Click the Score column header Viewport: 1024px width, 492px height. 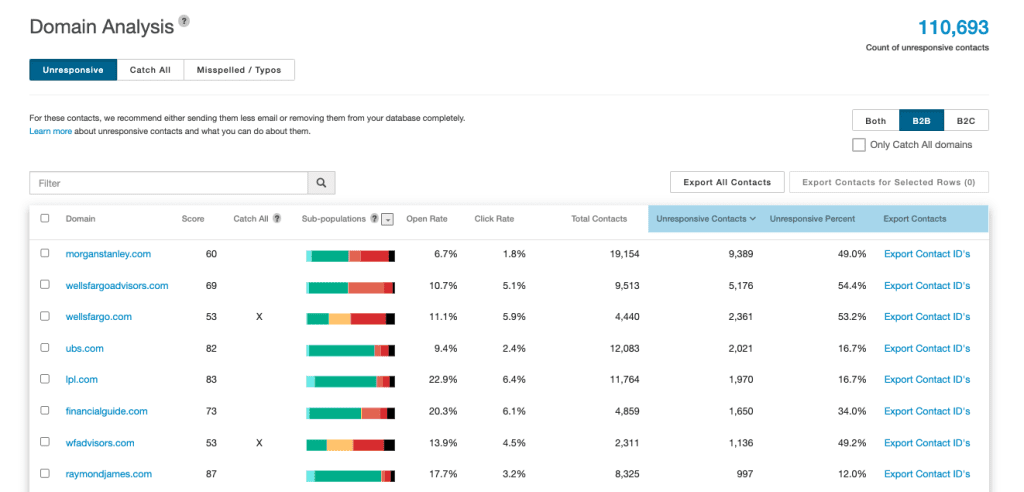pyautogui.click(x=193, y=219)
